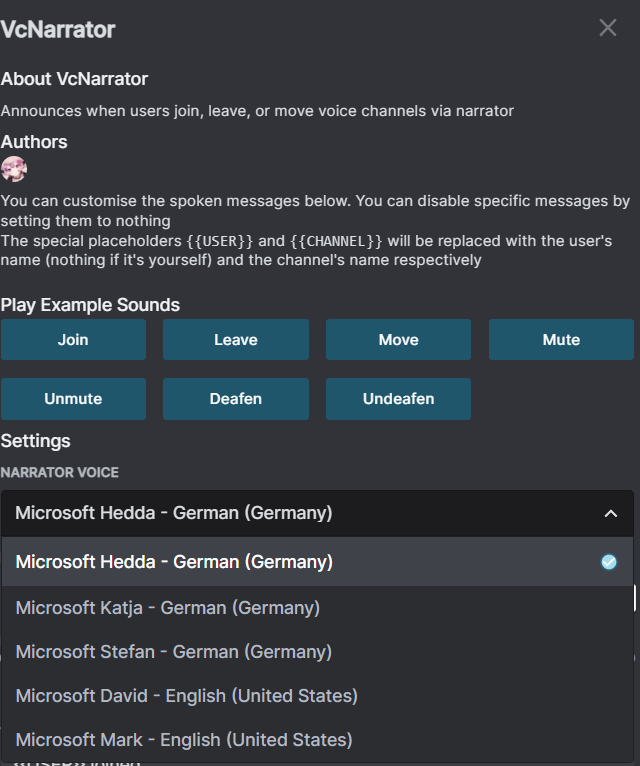The height and width of the screenshot is (766, 640).
Task: Play the Move example sound
Action: 399,340
